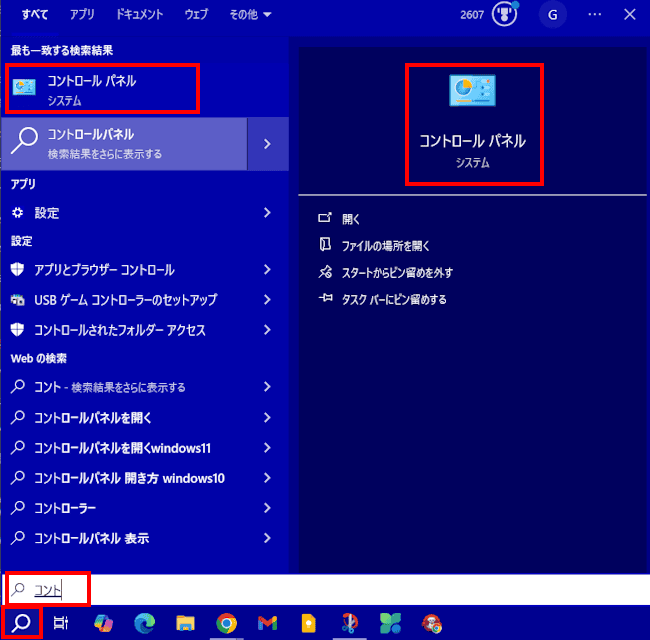Close the search panel with X

tap(630, 15)
